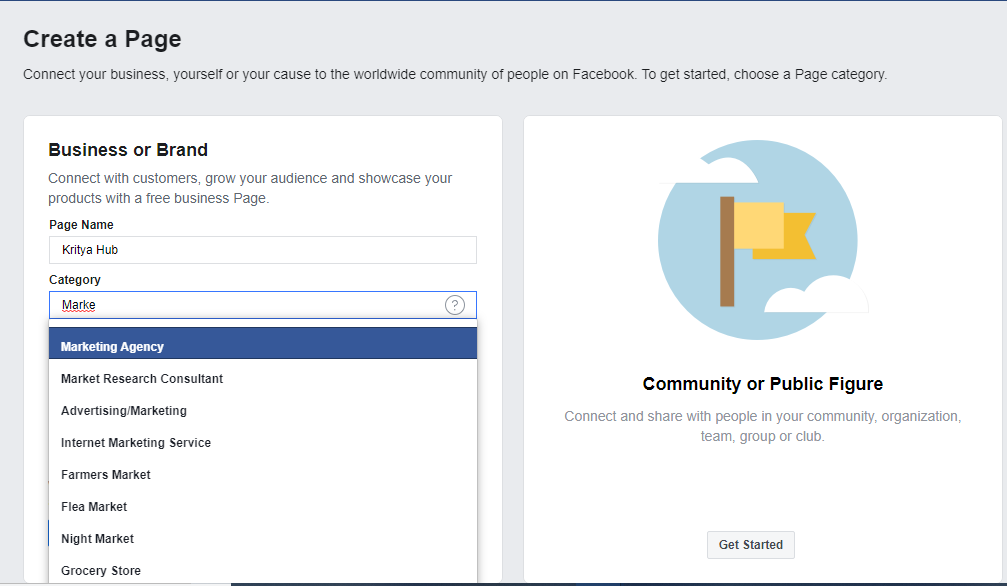Click the Community or Public Figure heading
The image size is (1007, 586).
(x=762, y=384)
